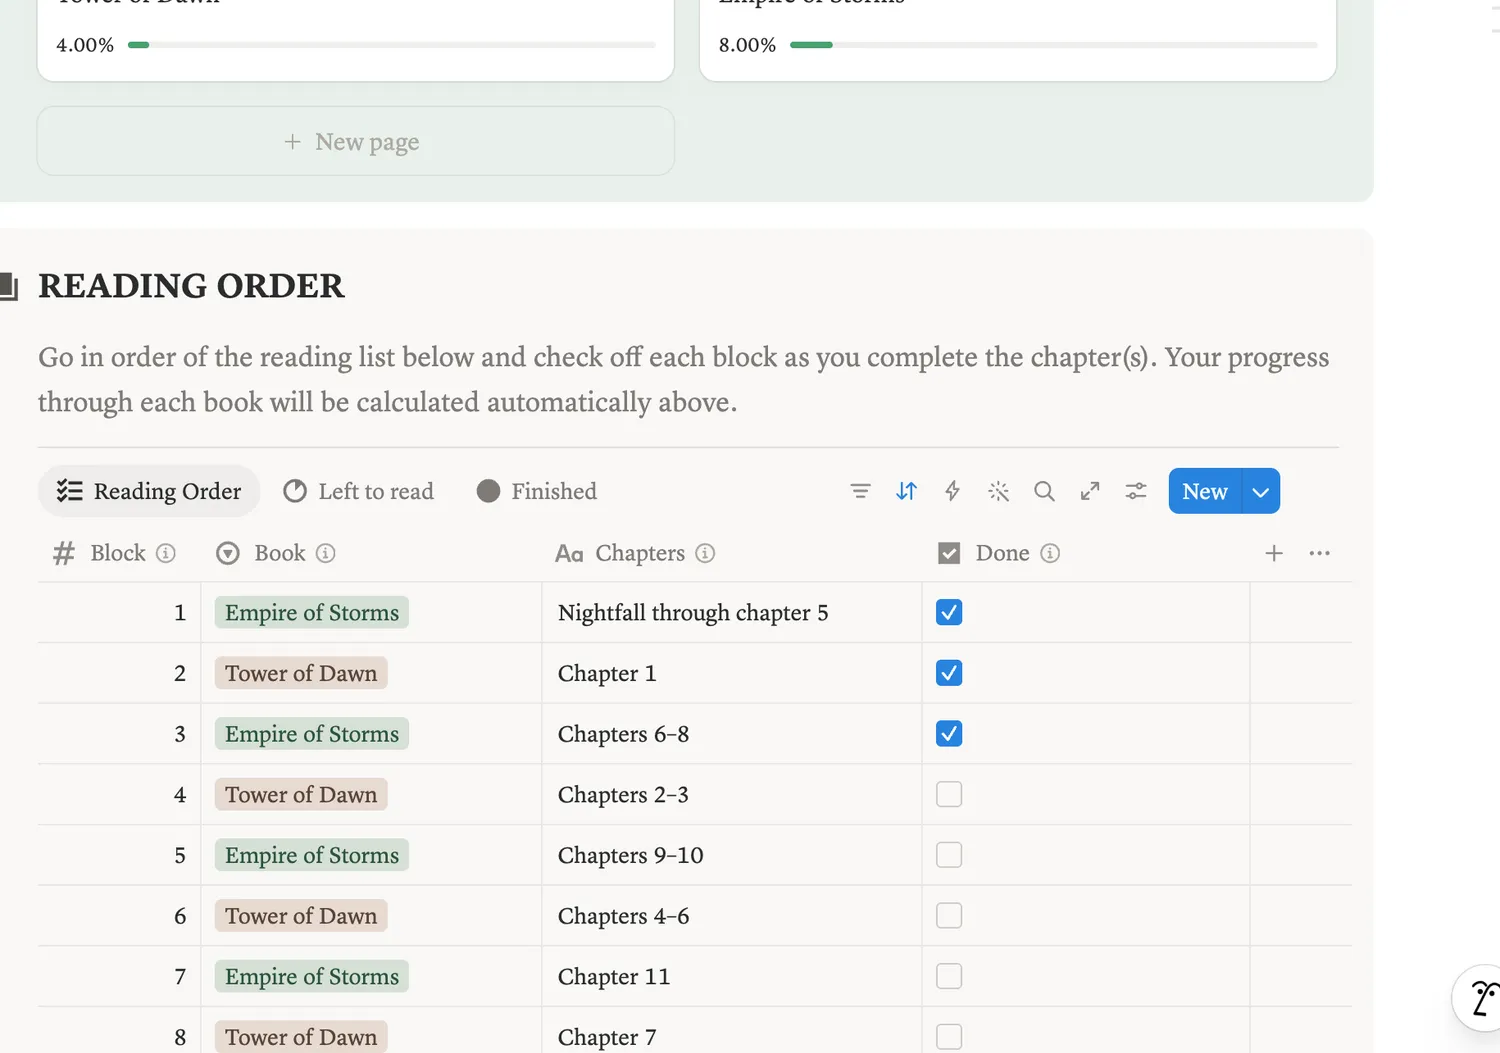Click the Chapters 6-8 cell
The image size is (1500, 1053).
coord(732,734)
